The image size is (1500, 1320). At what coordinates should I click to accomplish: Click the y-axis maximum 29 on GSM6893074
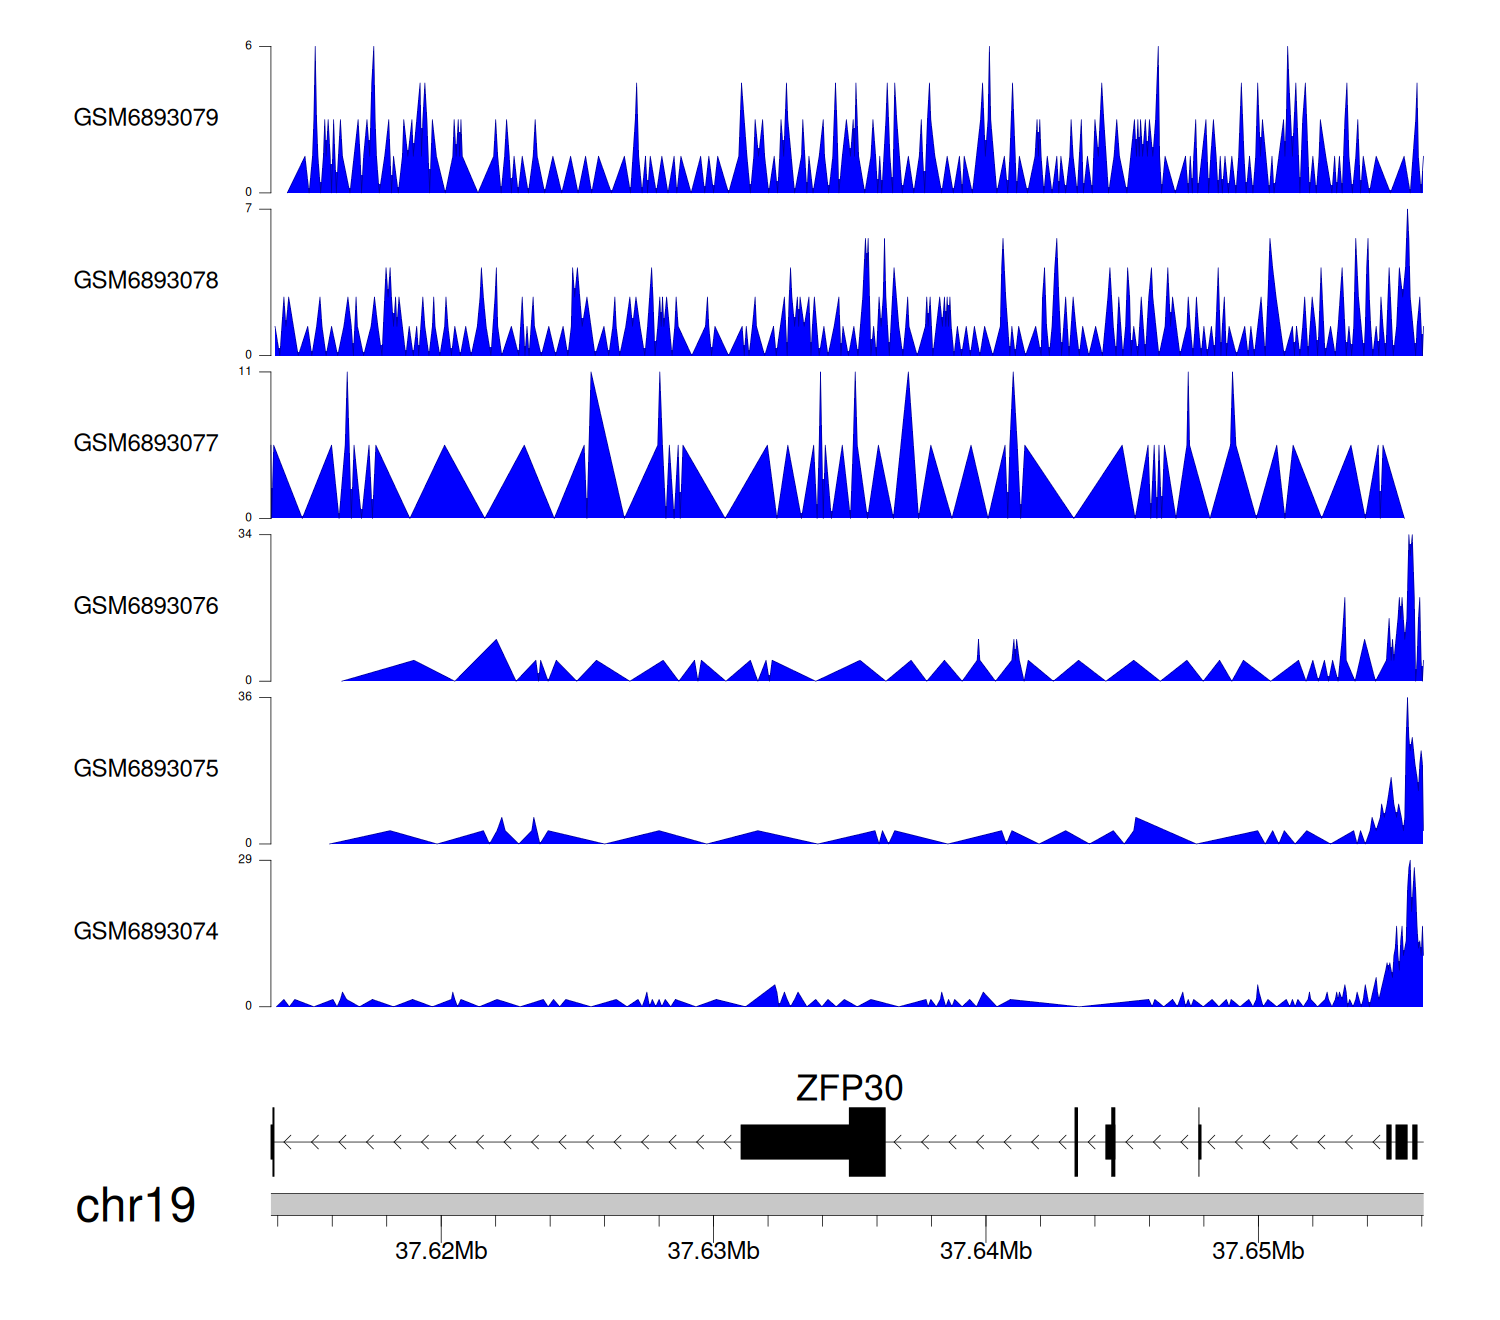245,860
